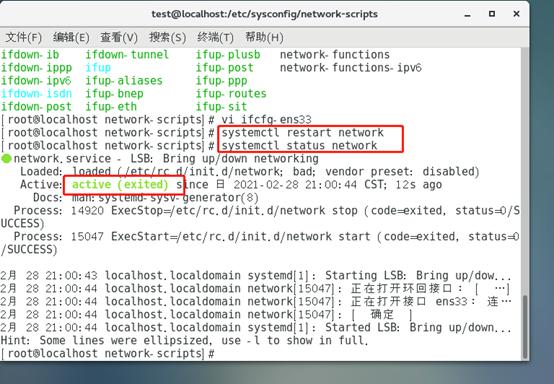The width and height of the screenshot is (554, 384).
Task: Click the Hint: Some lines were ellipsized line
Action: 184,341
